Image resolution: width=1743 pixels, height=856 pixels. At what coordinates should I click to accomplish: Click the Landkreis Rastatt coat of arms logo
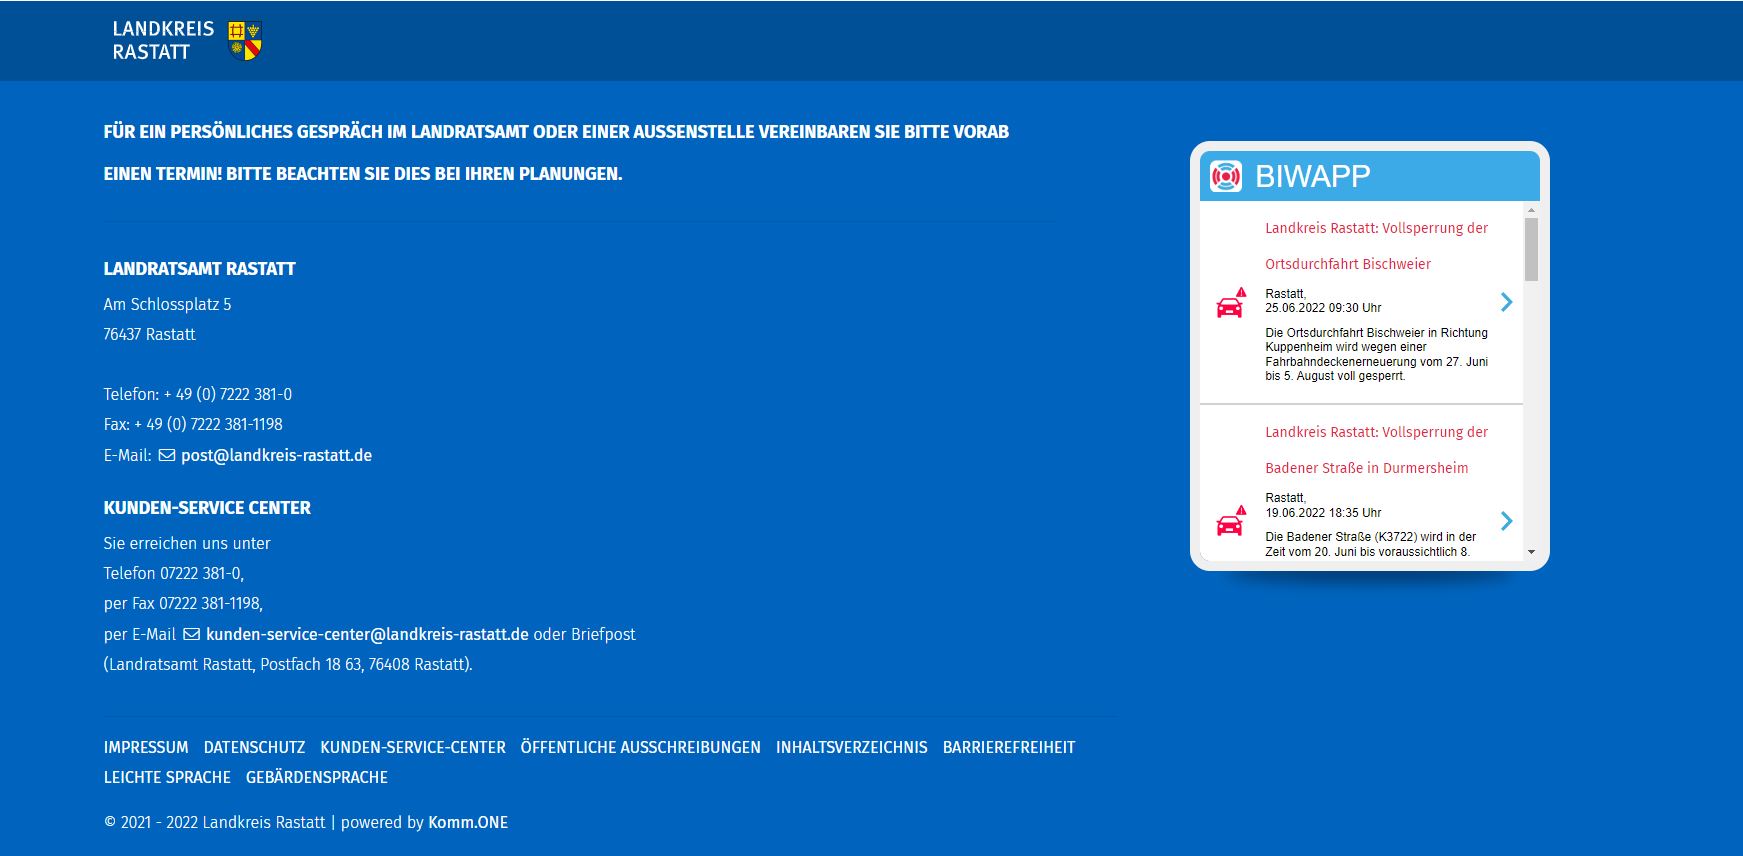pos(245,41)
